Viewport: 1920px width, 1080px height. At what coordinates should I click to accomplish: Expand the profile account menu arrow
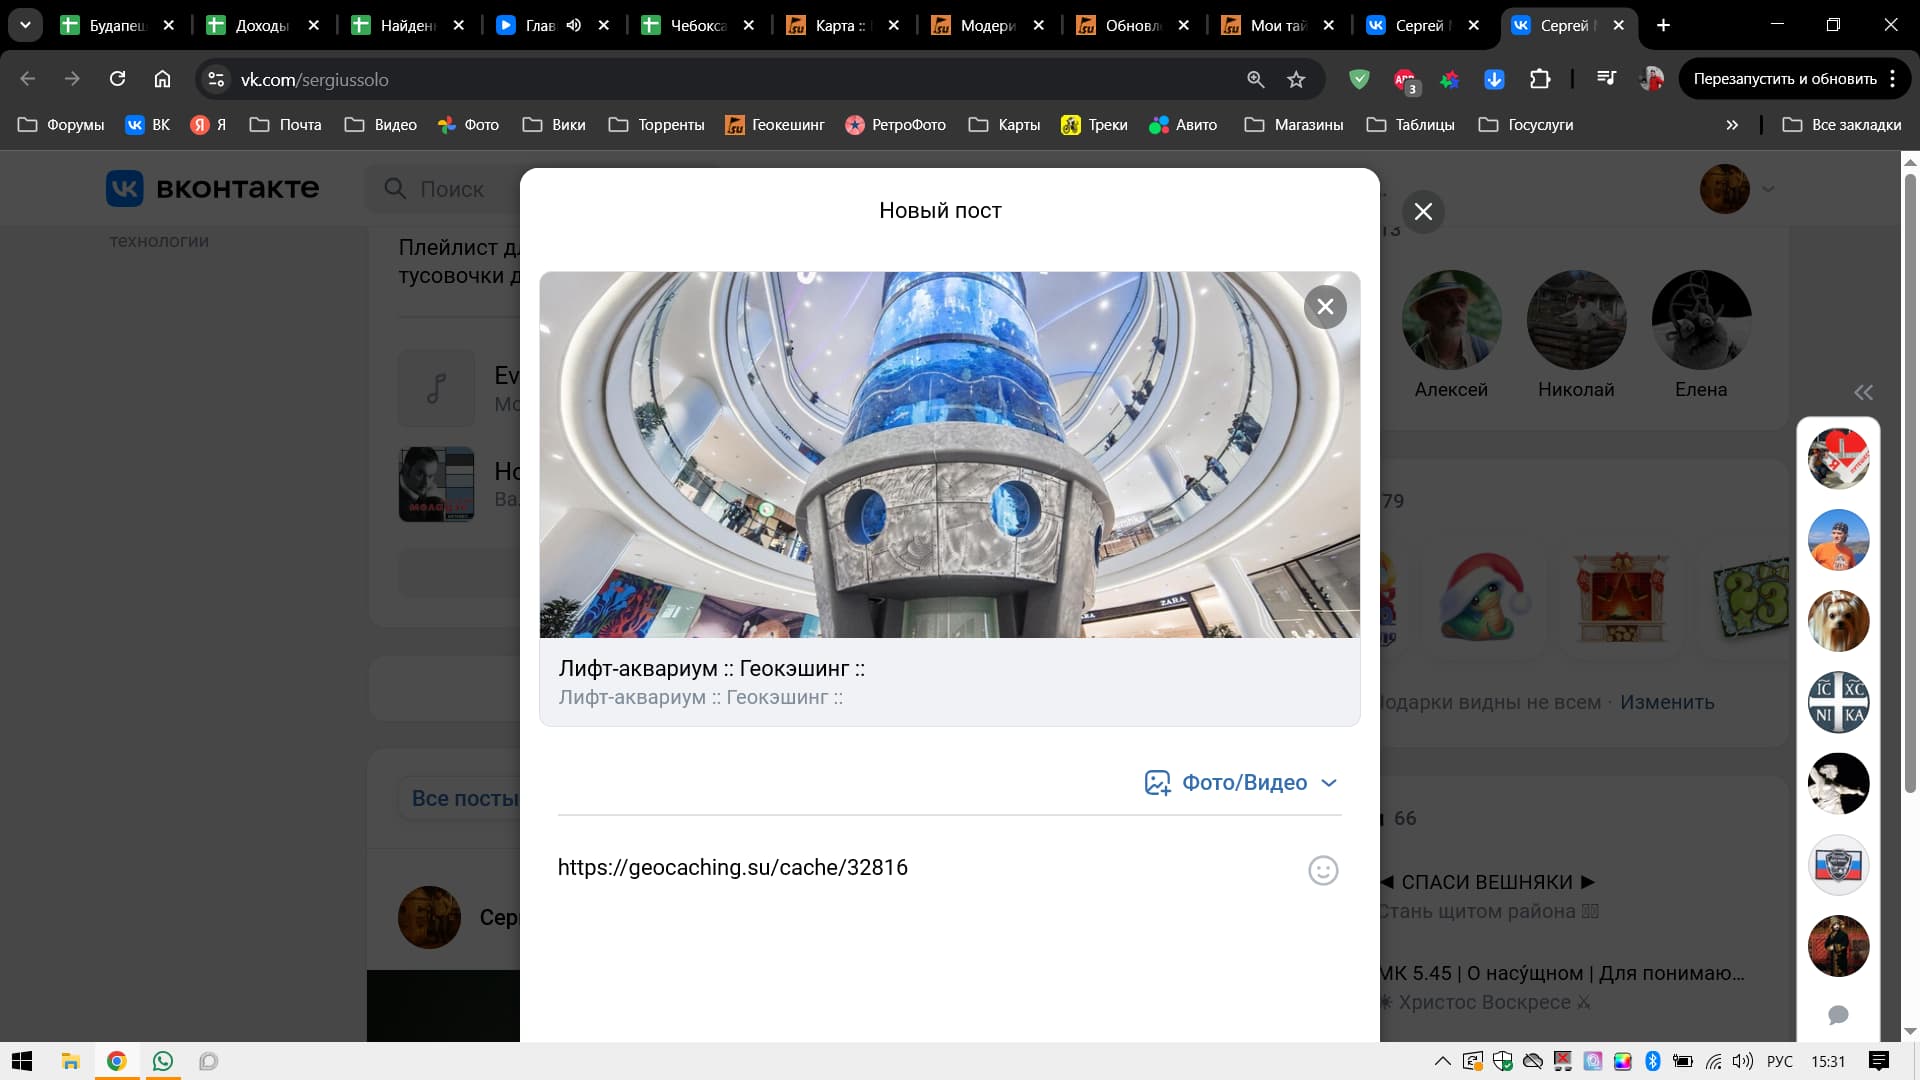(x=1768, y=189)
